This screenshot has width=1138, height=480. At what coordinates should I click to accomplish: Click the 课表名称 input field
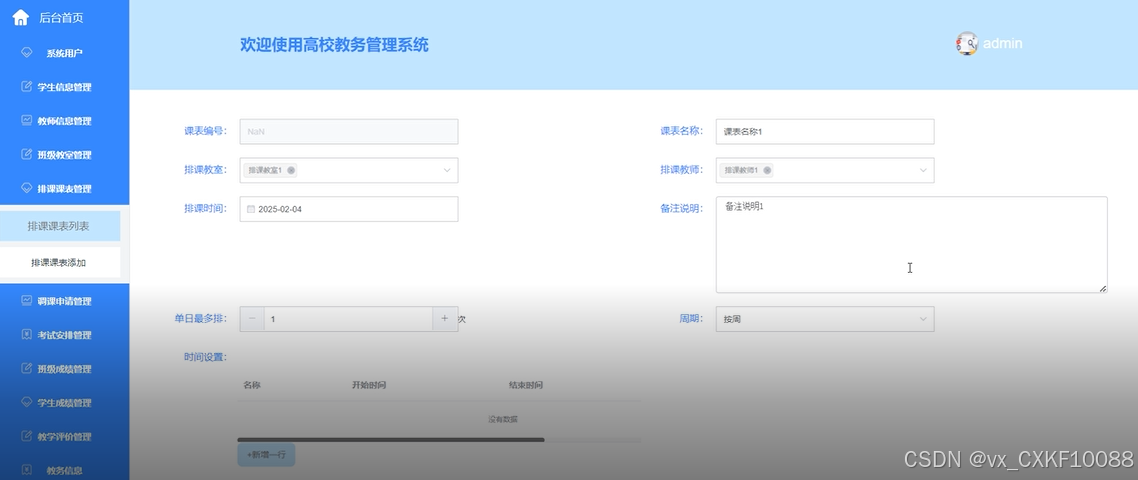coord(825,131)
